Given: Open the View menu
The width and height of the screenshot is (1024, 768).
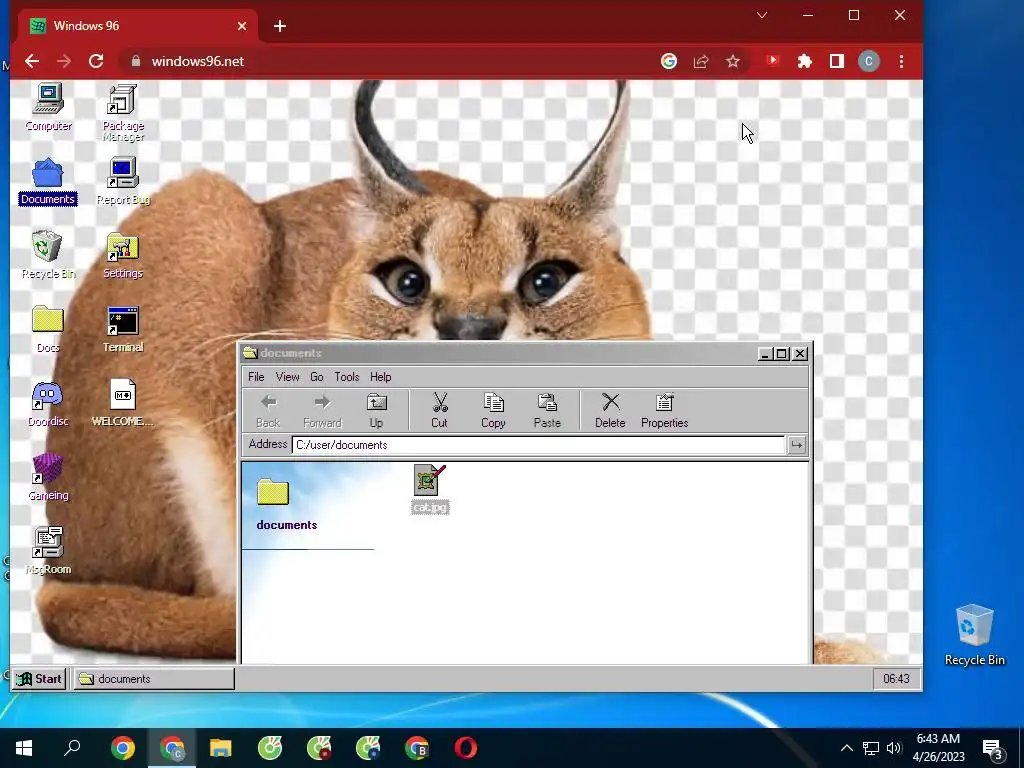Looking at the screenshot, I should click(x=287, y=377).
